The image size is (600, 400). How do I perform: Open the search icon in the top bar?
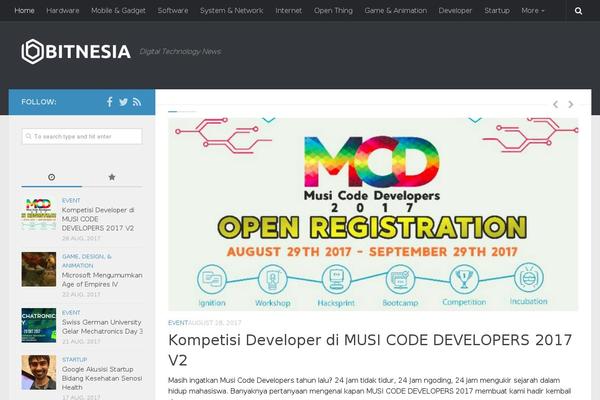coord(578,11)
